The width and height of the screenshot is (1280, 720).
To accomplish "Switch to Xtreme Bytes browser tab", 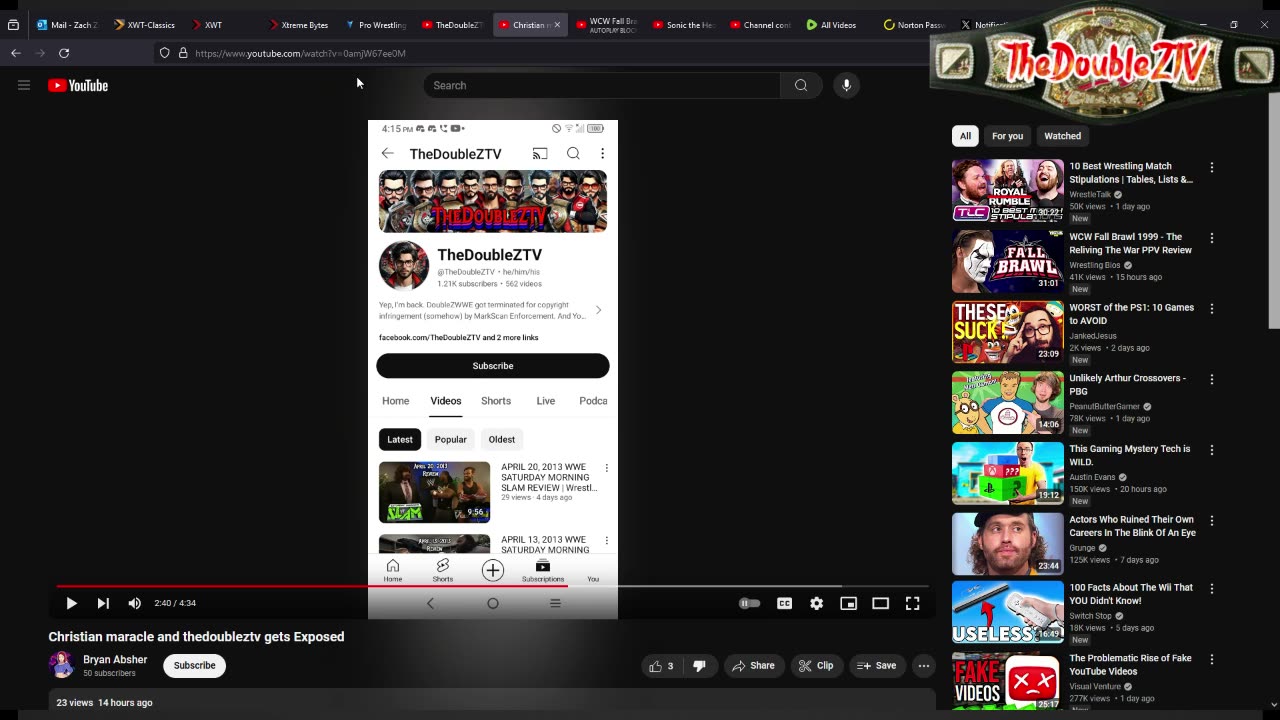I will coord(297,24).
